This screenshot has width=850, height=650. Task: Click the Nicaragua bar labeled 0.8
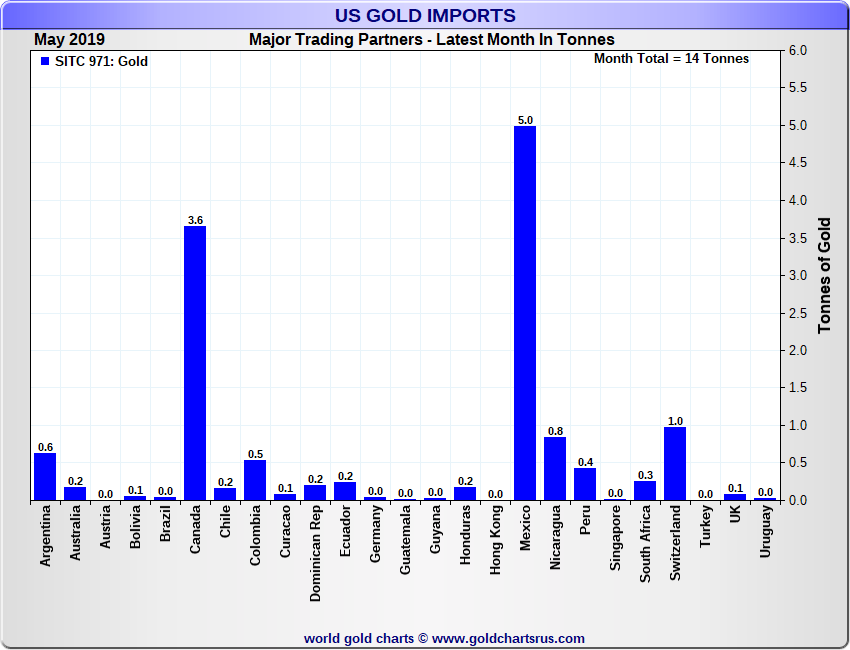click(x=555, y=468)
